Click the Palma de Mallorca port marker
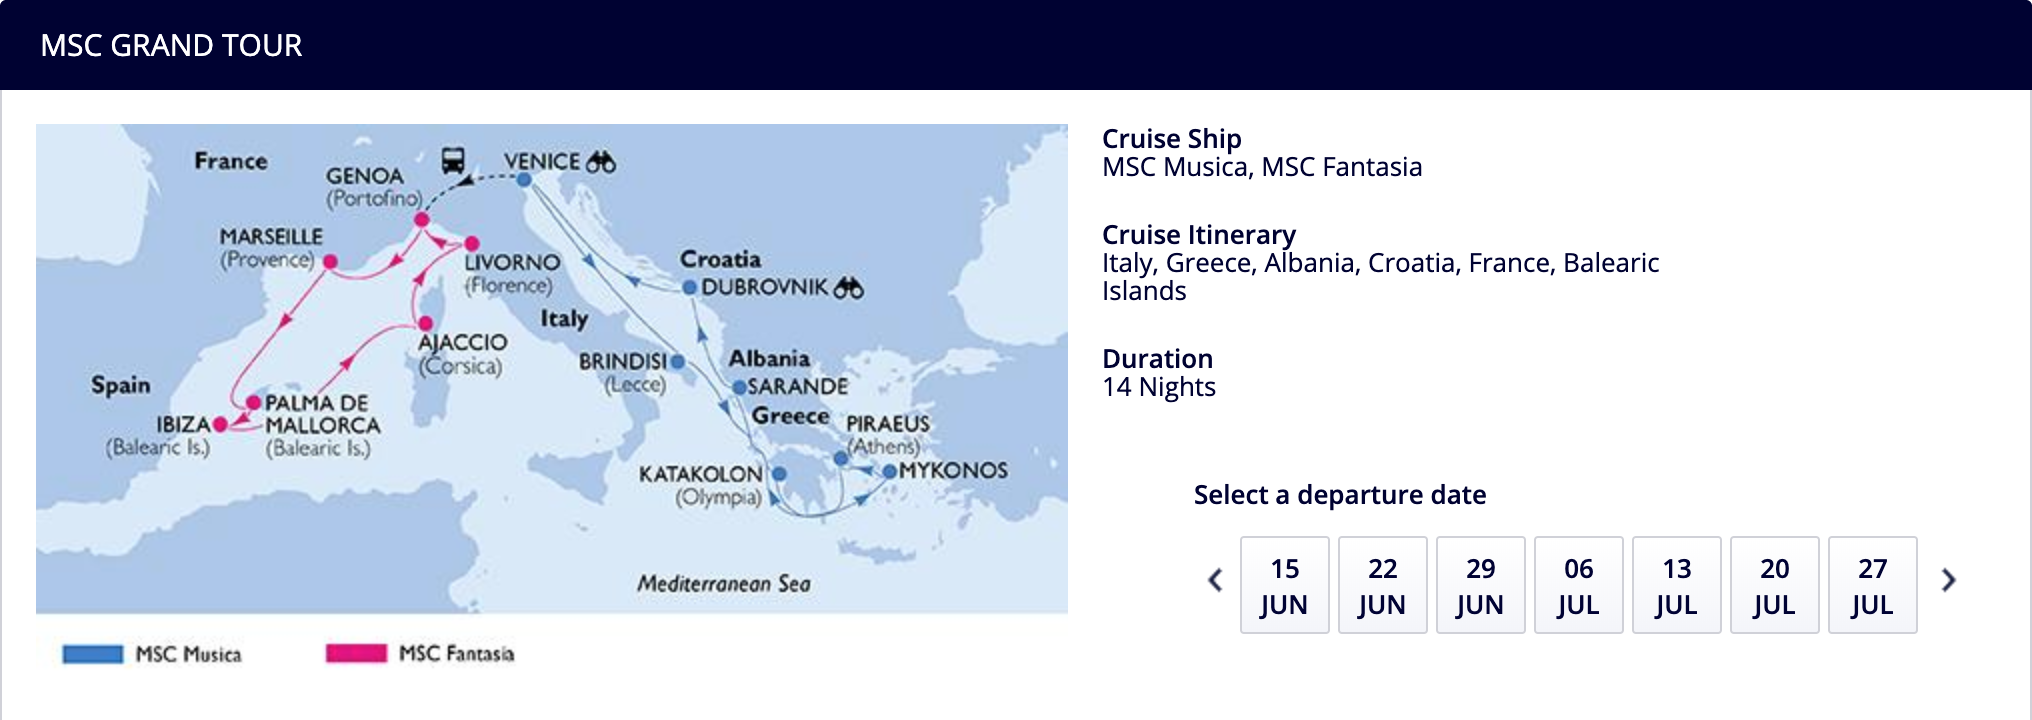Screen dimensions: 2032x720 click(253, 403)
